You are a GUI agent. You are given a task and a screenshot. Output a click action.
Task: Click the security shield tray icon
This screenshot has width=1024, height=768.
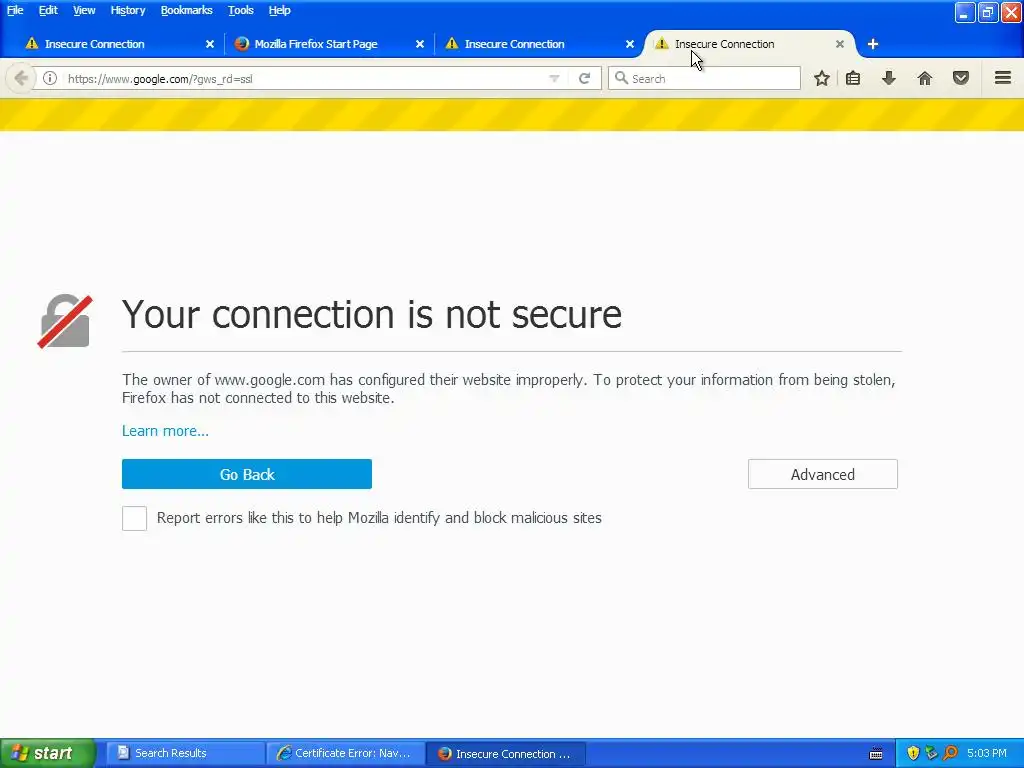[913, 753]
